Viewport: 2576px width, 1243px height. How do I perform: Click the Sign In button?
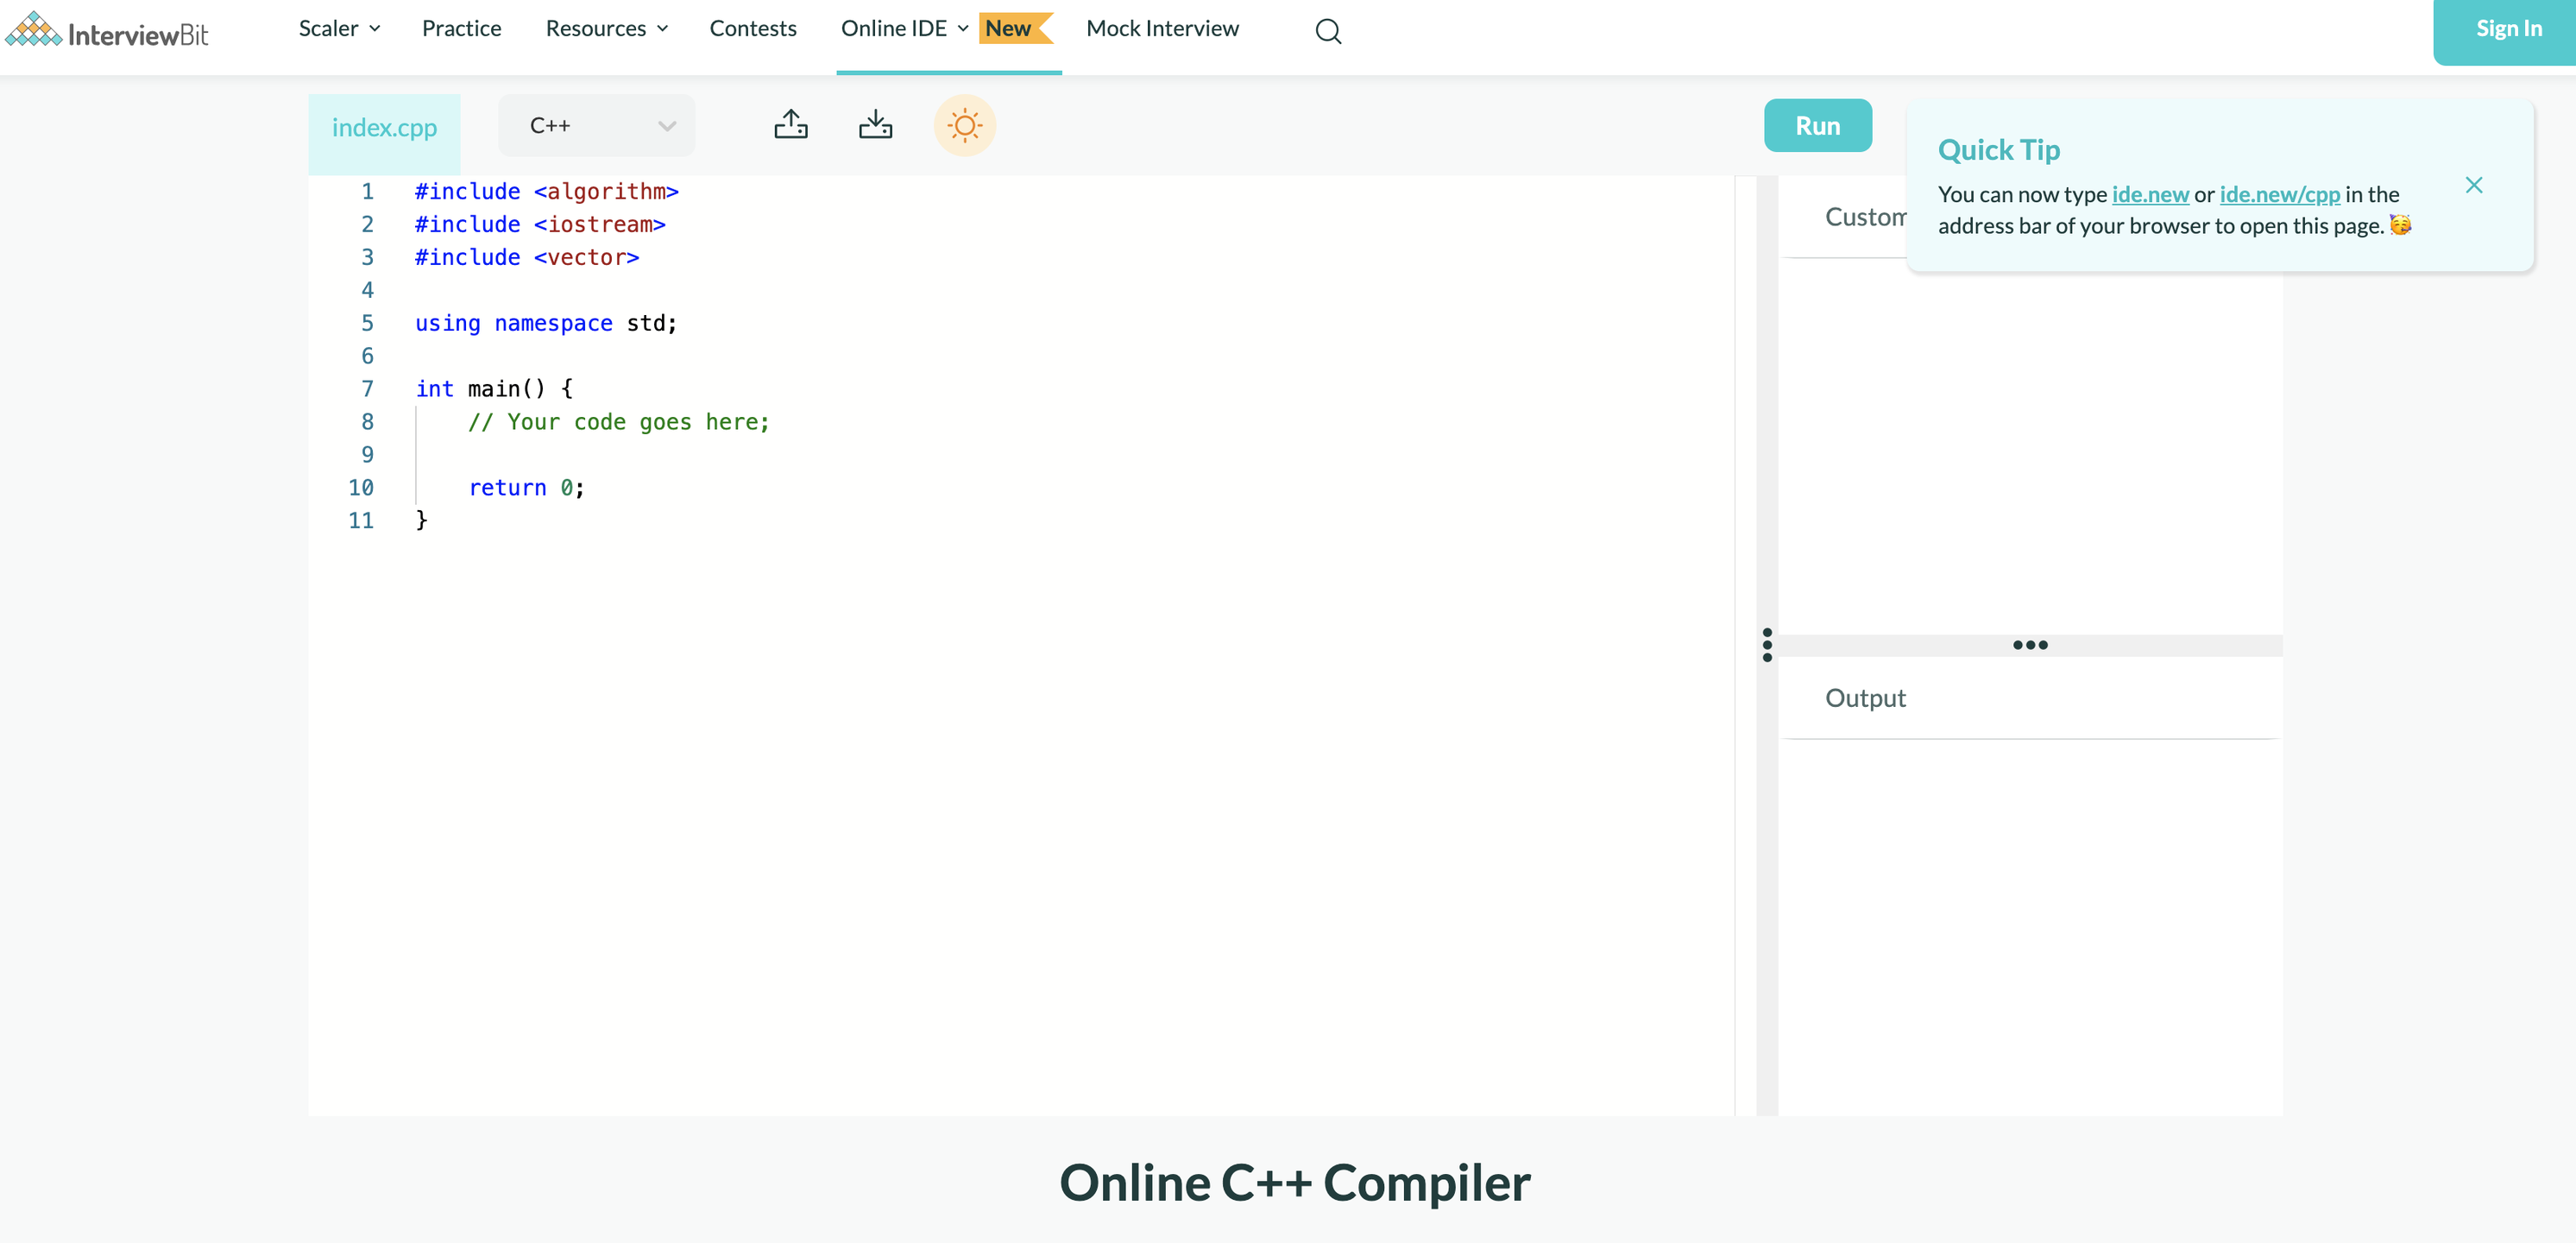pos(2507,29)
